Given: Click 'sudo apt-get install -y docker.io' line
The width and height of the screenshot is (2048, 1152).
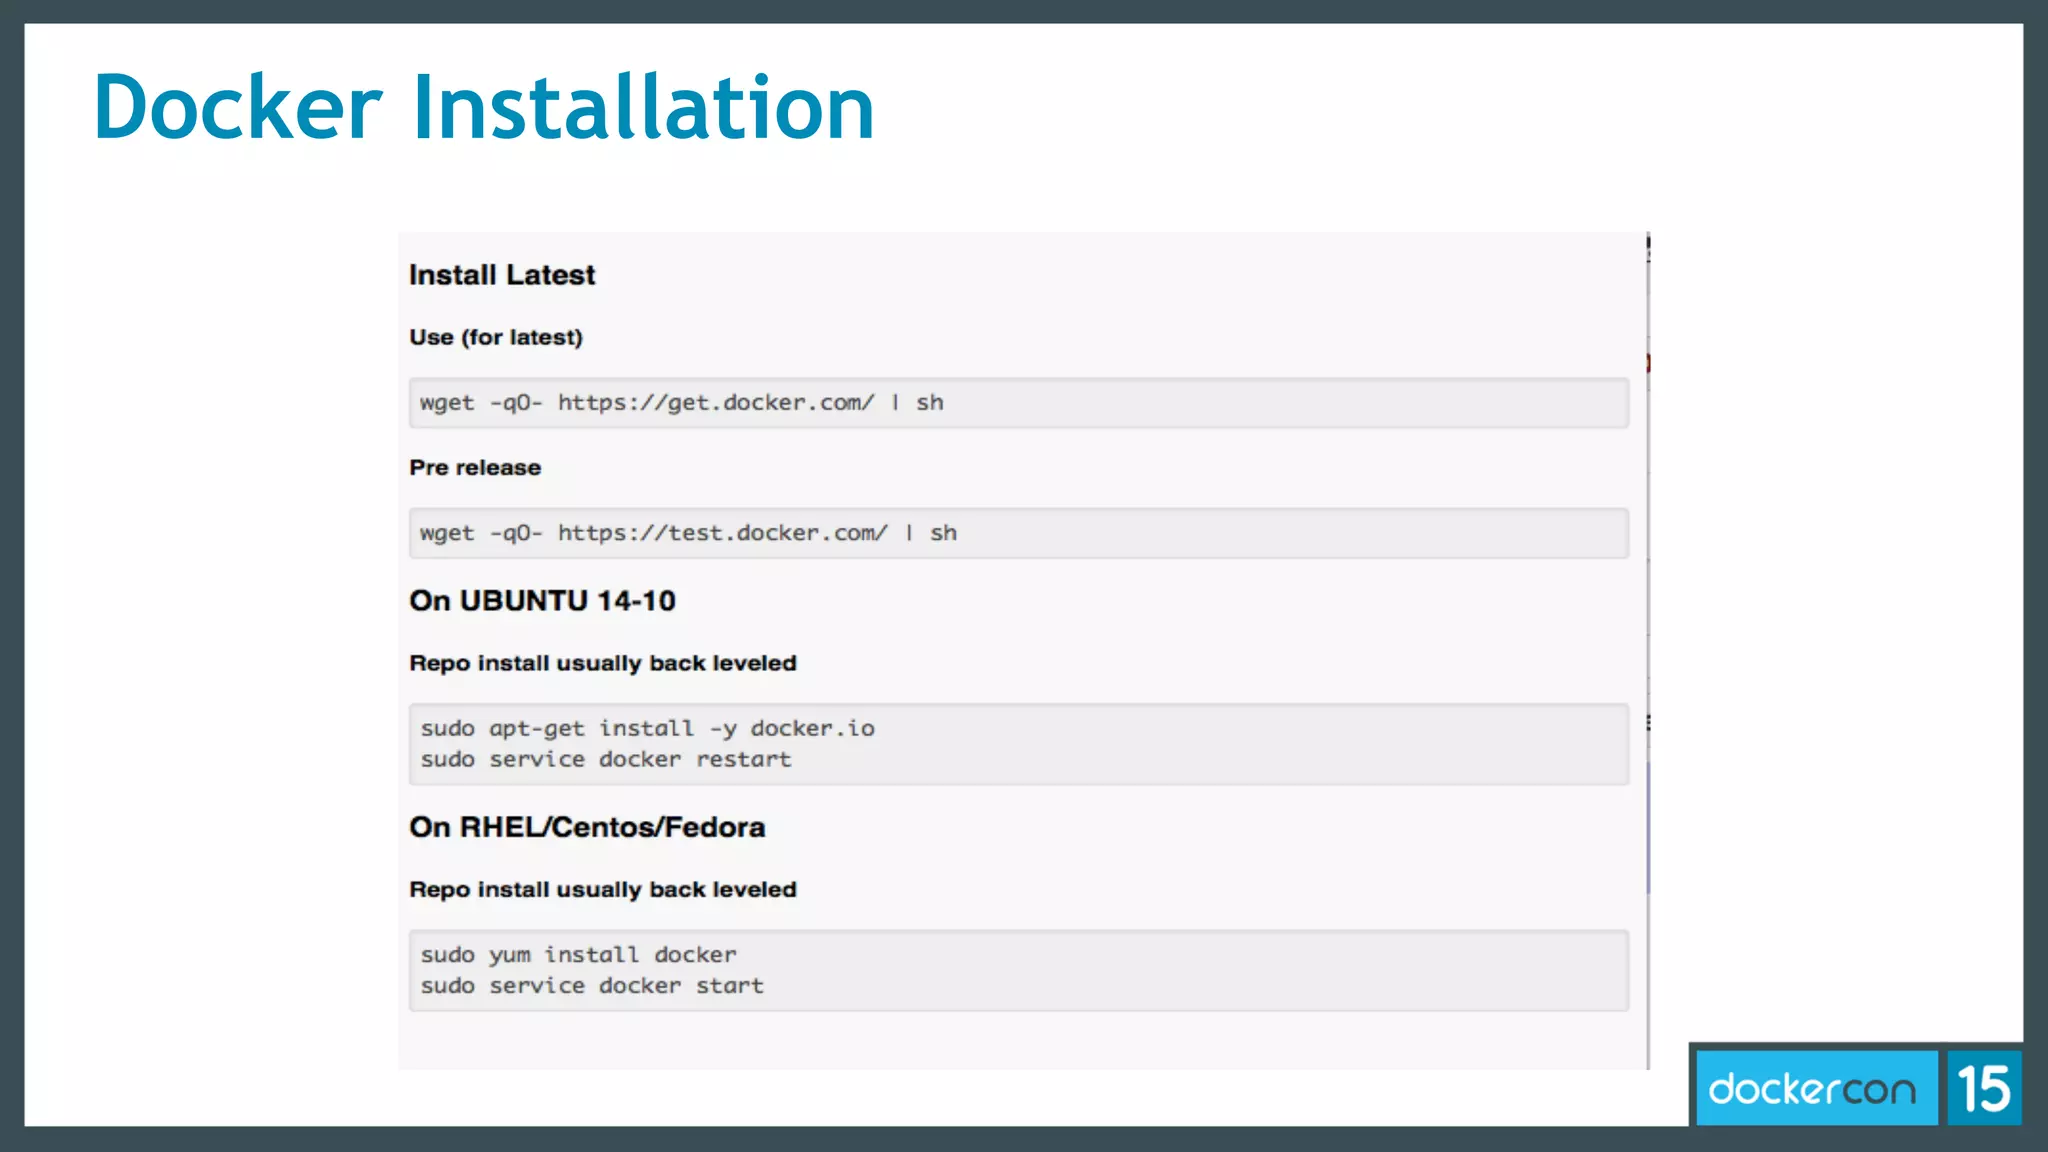Looking at the screenshot, I should [648, 729].
